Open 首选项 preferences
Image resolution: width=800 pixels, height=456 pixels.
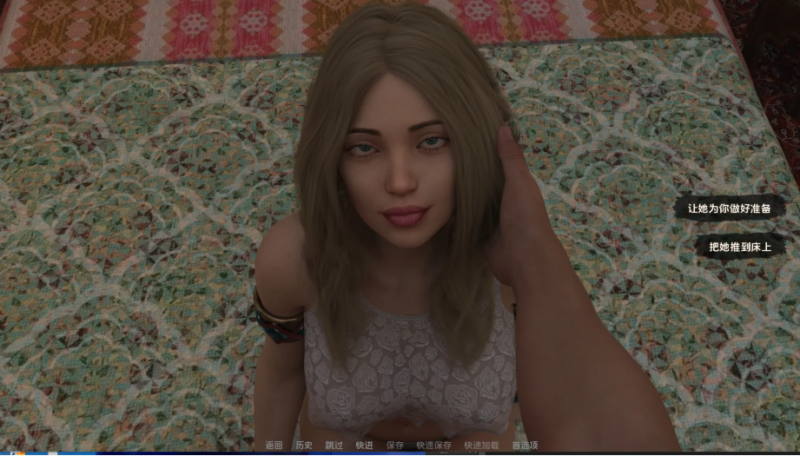click(526, 445)
